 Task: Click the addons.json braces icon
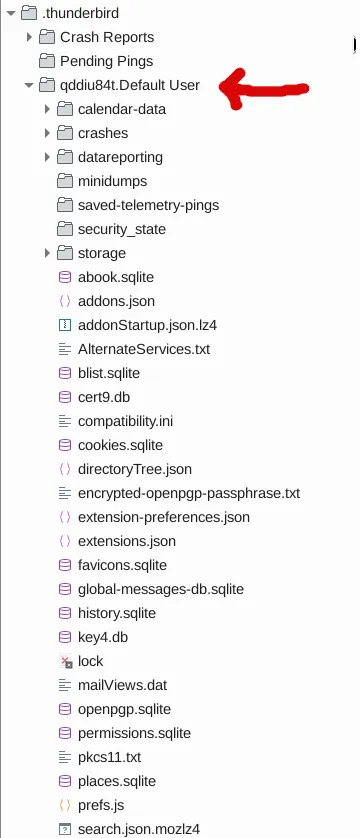coord(65,301)
